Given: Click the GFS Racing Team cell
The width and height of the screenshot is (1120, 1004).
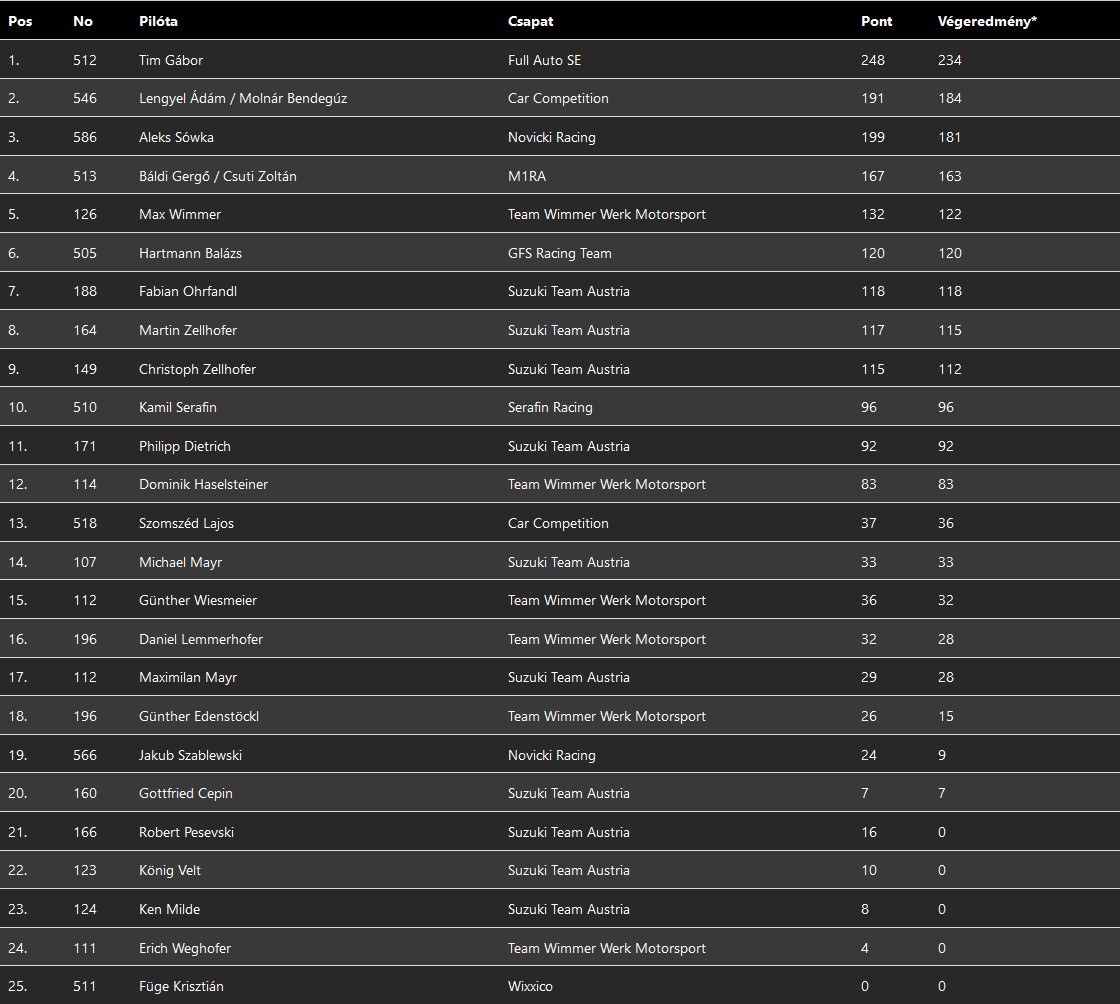Looking at the screenshot, I should pos(559,253).
